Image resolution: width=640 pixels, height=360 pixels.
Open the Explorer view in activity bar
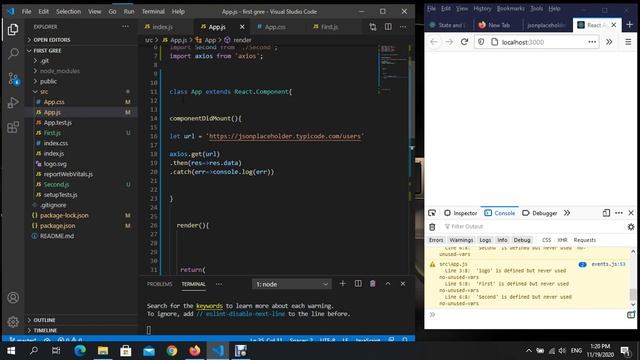pos(13,29)
